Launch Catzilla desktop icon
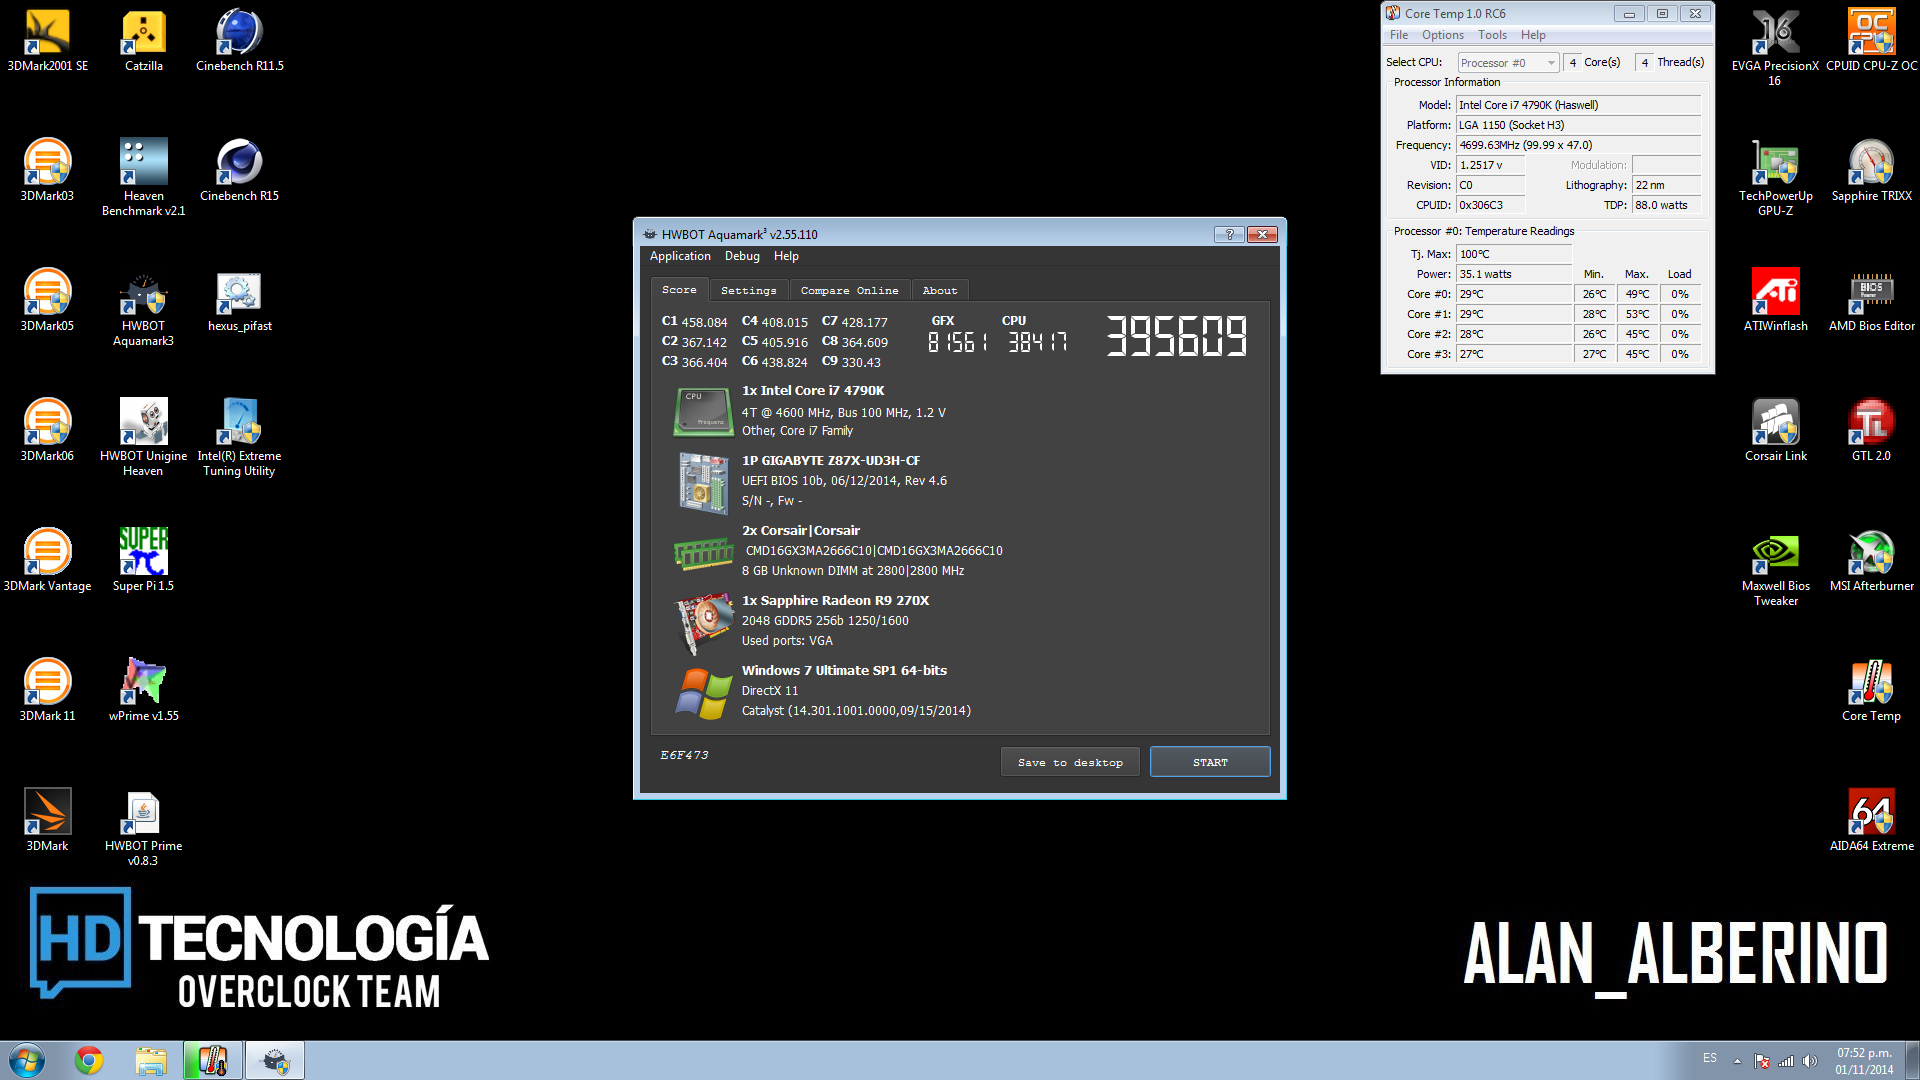Viewport: 1920px width, 1080px height. [143, 40]
